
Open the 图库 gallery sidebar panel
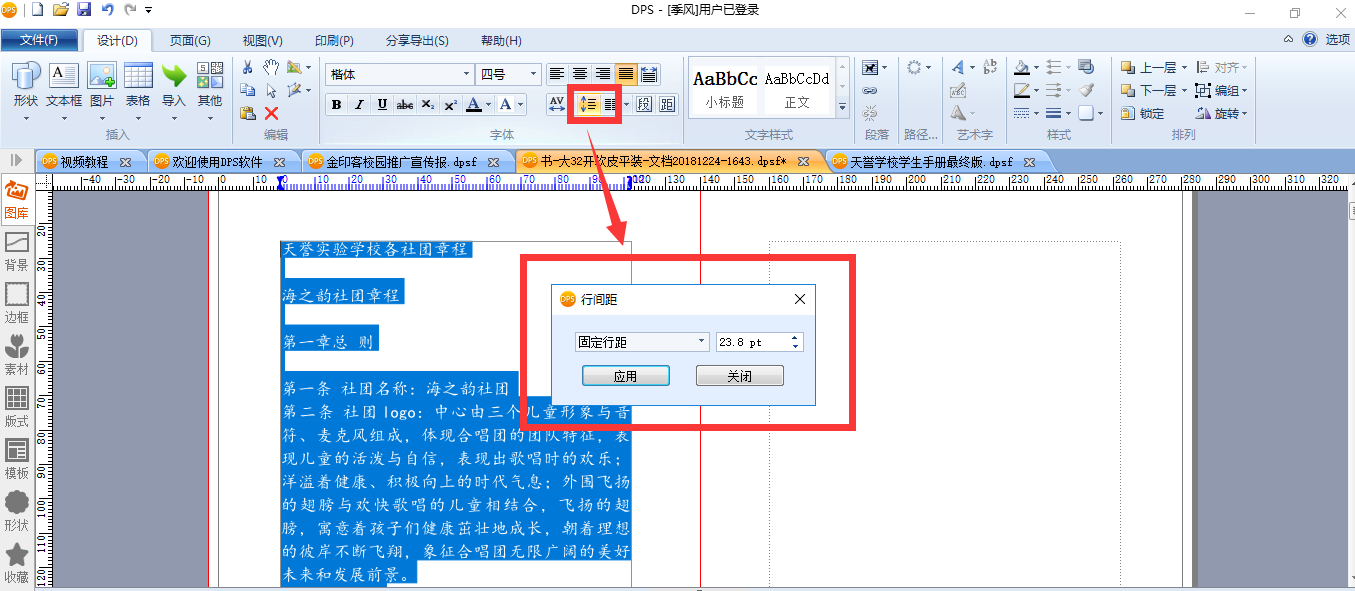[x=17, y=200]
